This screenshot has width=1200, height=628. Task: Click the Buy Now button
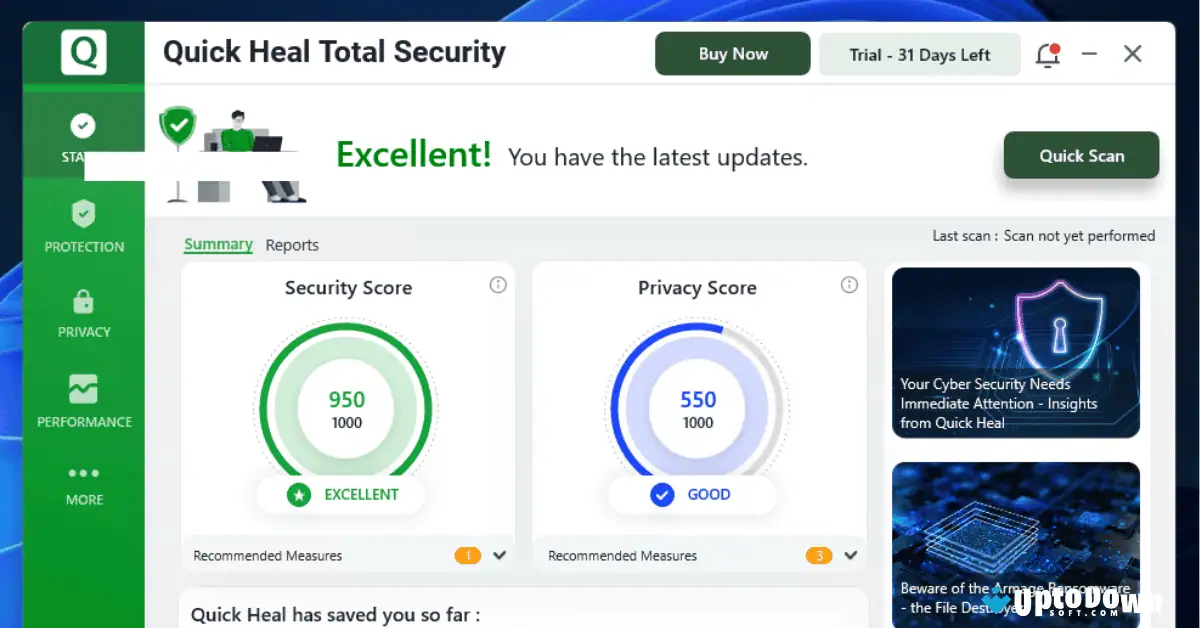[732, 53]
